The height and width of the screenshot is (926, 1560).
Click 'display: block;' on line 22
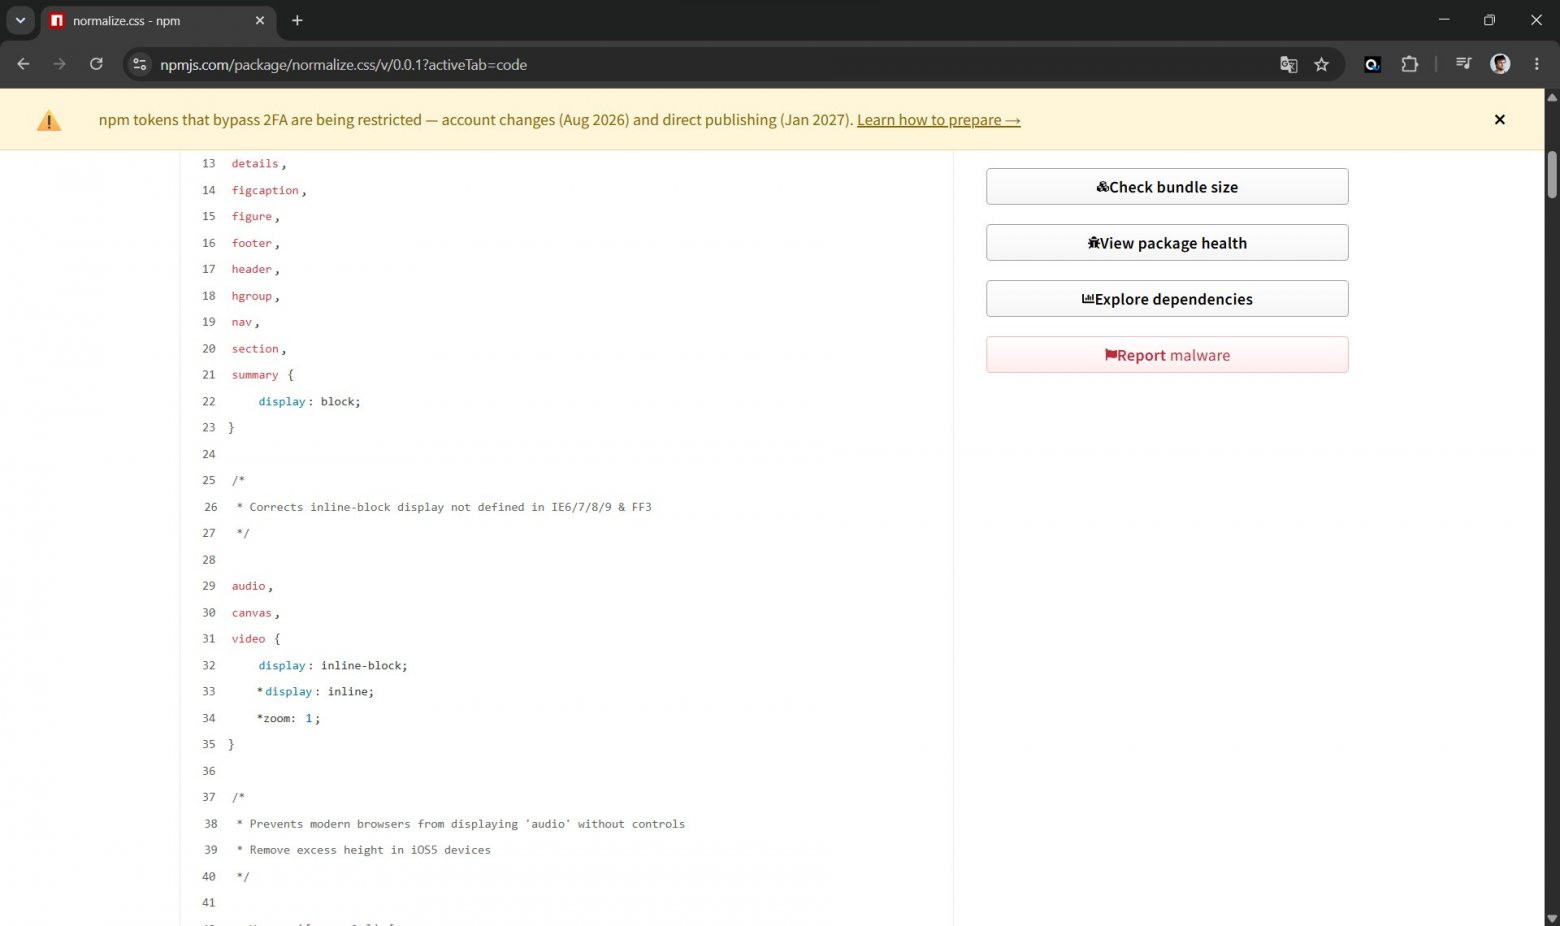(x=309, y=402)
